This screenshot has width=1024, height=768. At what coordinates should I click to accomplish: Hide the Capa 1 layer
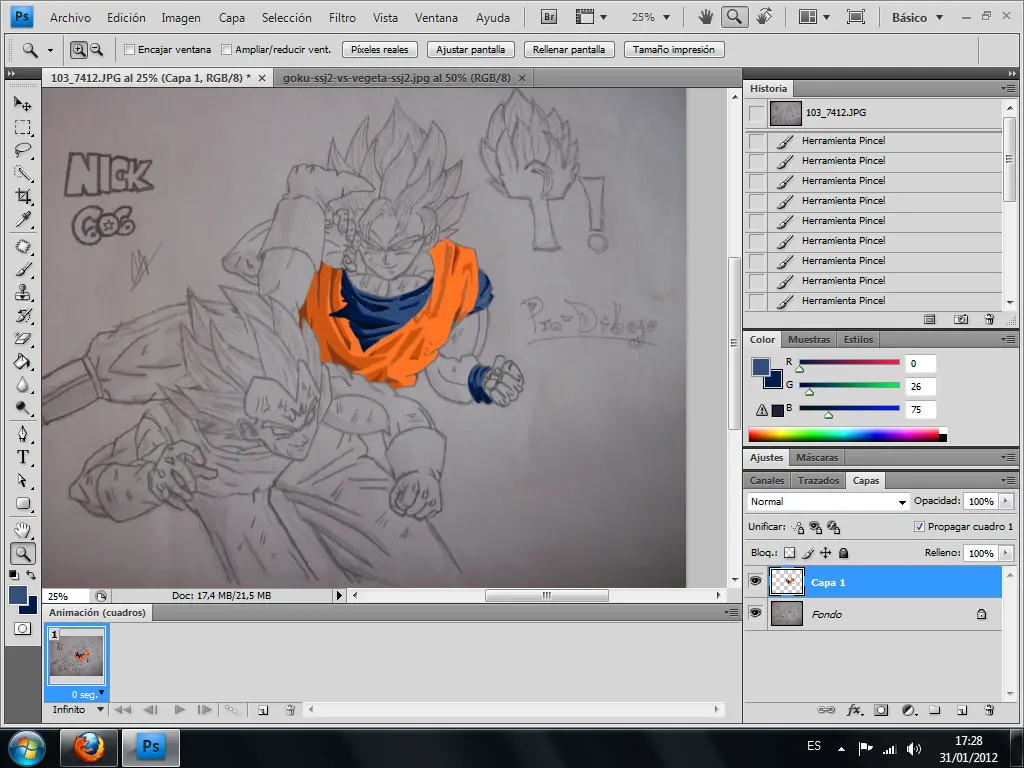(756, 581)
